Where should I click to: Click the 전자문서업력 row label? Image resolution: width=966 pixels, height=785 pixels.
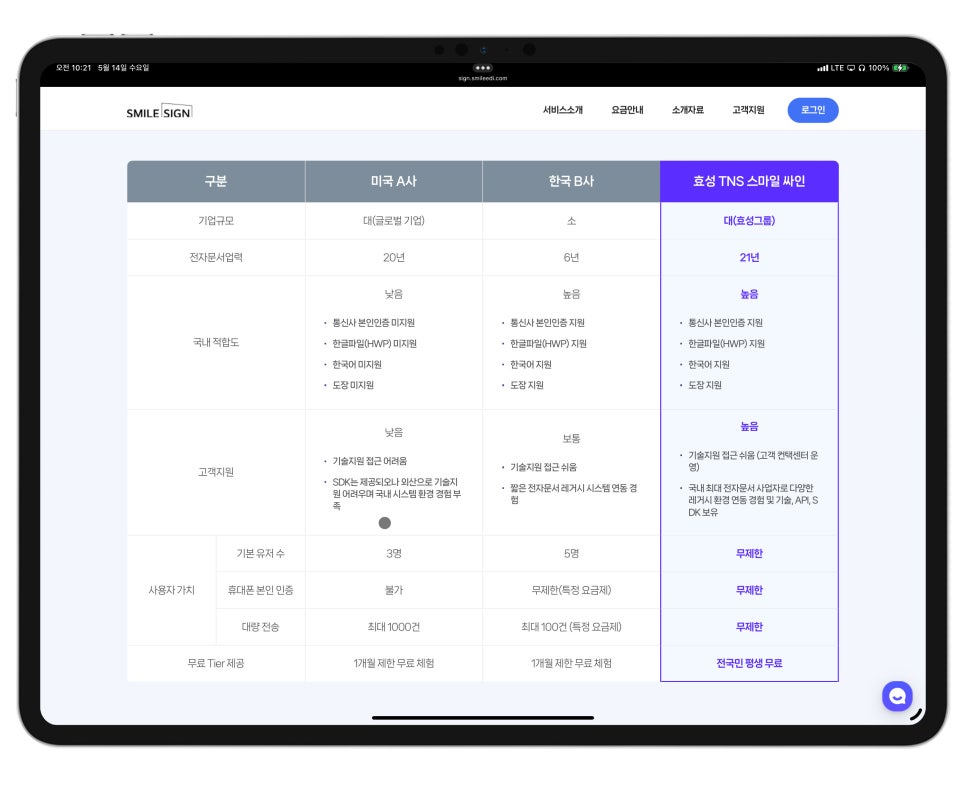pyautogui.click(x=216, y=257)
